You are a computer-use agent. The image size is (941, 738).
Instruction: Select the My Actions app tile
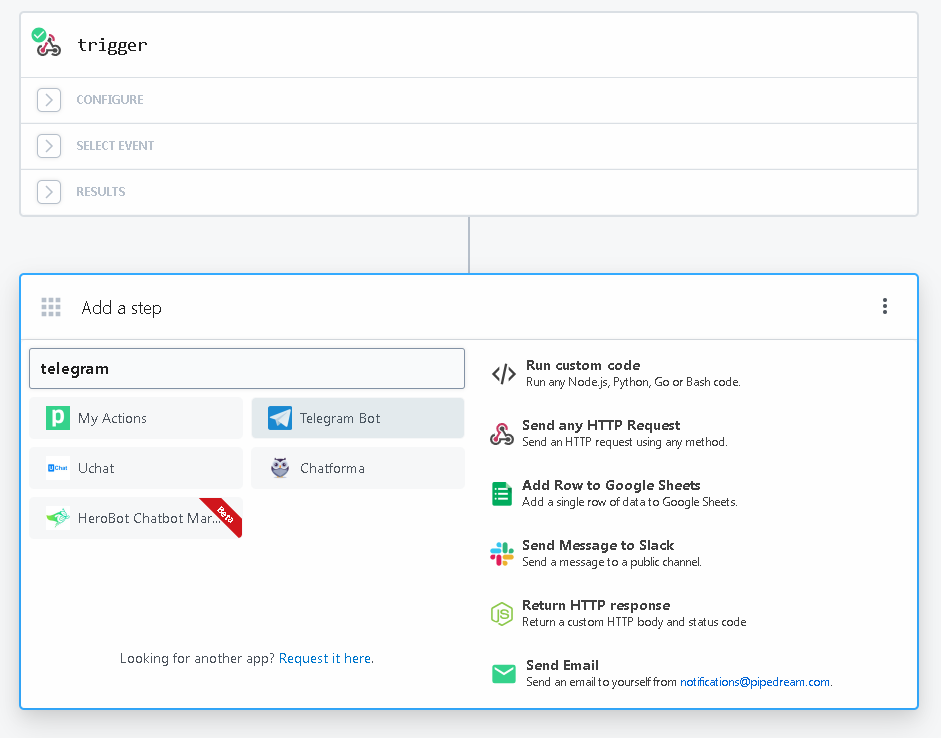click(x=136, y=418)
